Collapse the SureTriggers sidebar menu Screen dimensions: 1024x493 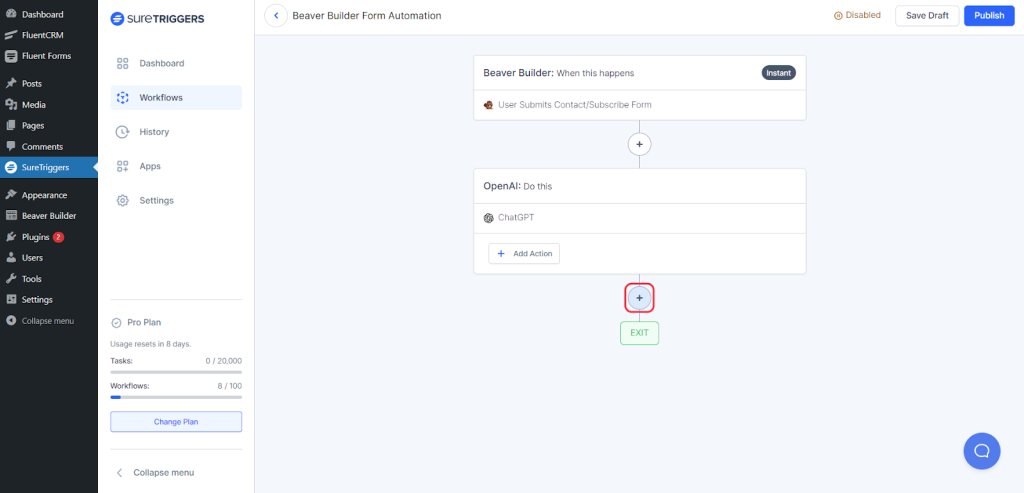pos(163,472)
